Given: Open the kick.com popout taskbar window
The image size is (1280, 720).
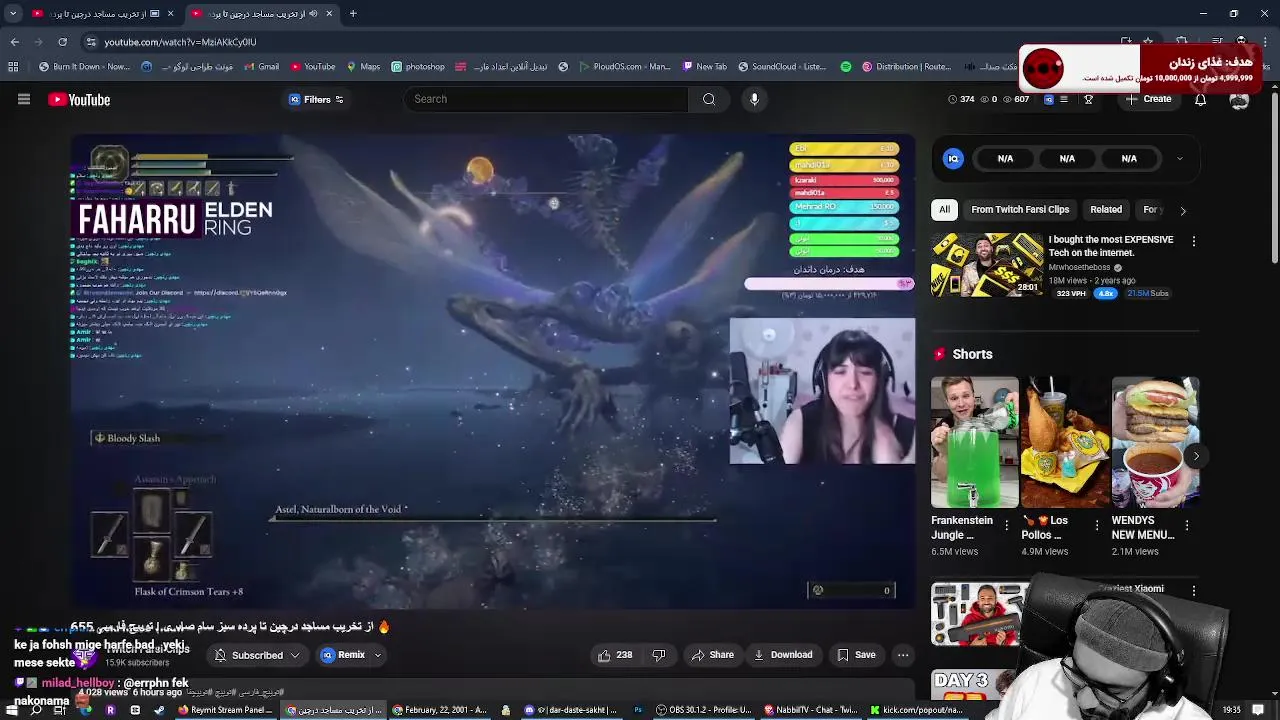Looking at the screenshot, I should 916,710.
